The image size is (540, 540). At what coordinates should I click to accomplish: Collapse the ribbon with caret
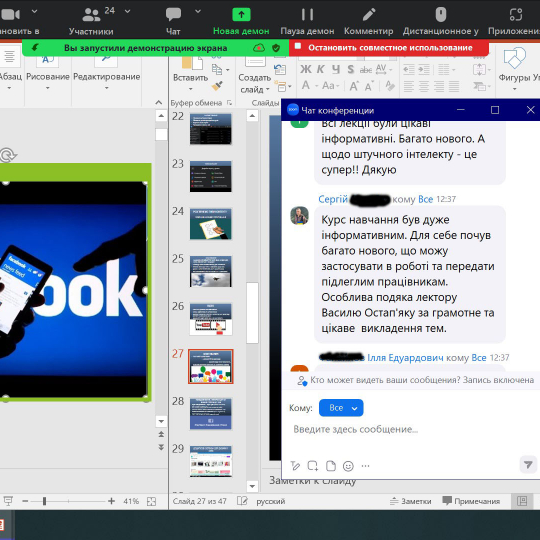click(158, 102)
